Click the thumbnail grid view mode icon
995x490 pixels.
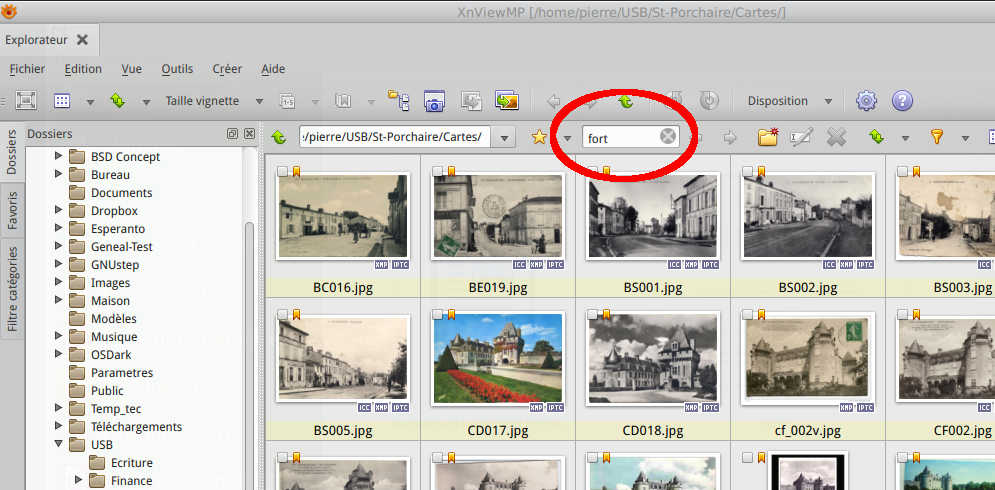click(x=62, y=101)
